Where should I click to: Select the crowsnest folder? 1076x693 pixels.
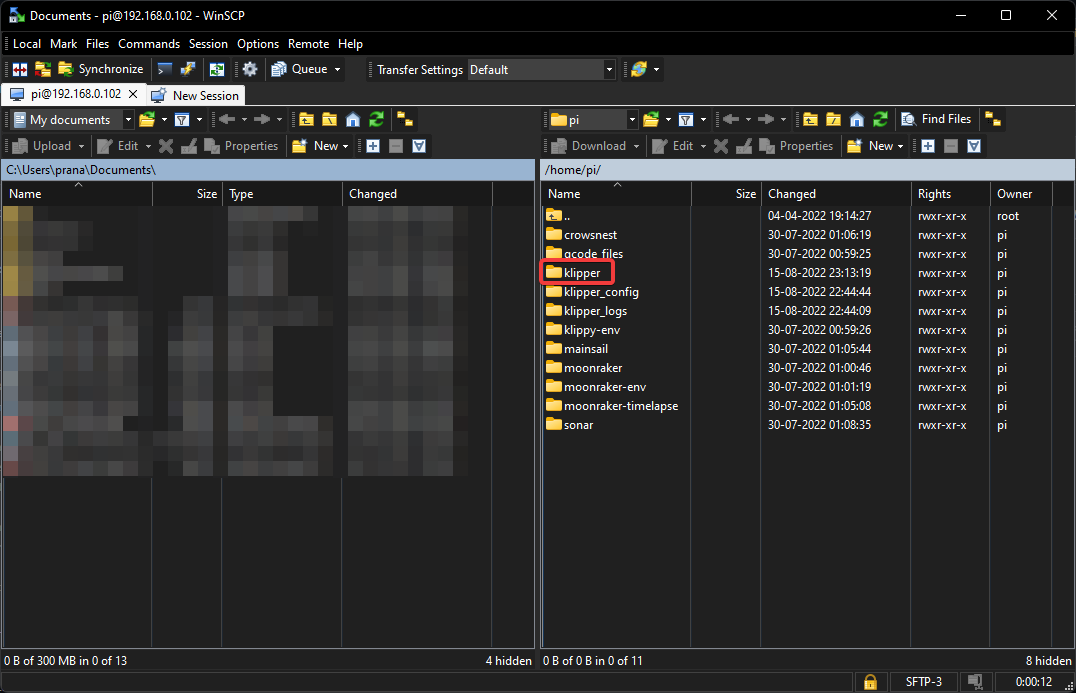coord(582,235)
